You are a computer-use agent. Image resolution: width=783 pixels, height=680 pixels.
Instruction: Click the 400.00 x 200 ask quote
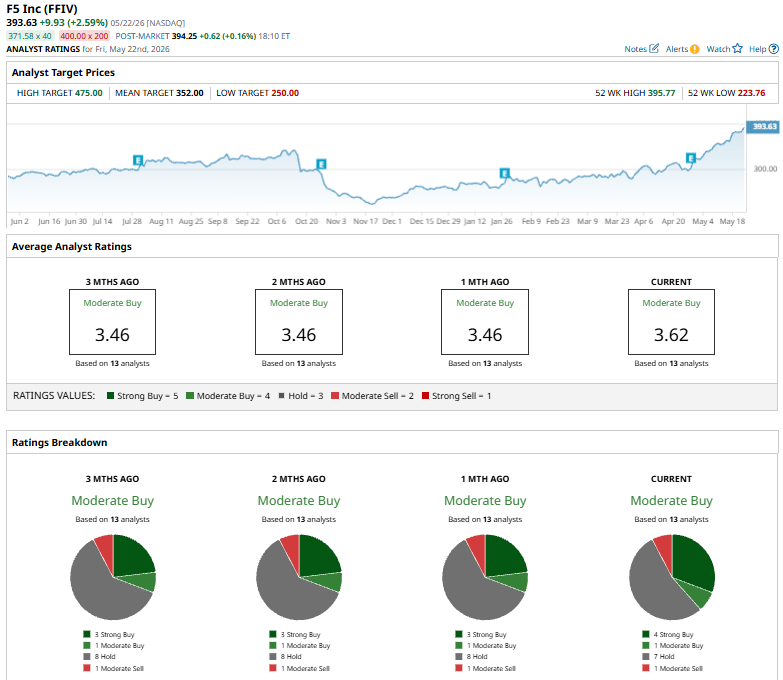point(84,36)
